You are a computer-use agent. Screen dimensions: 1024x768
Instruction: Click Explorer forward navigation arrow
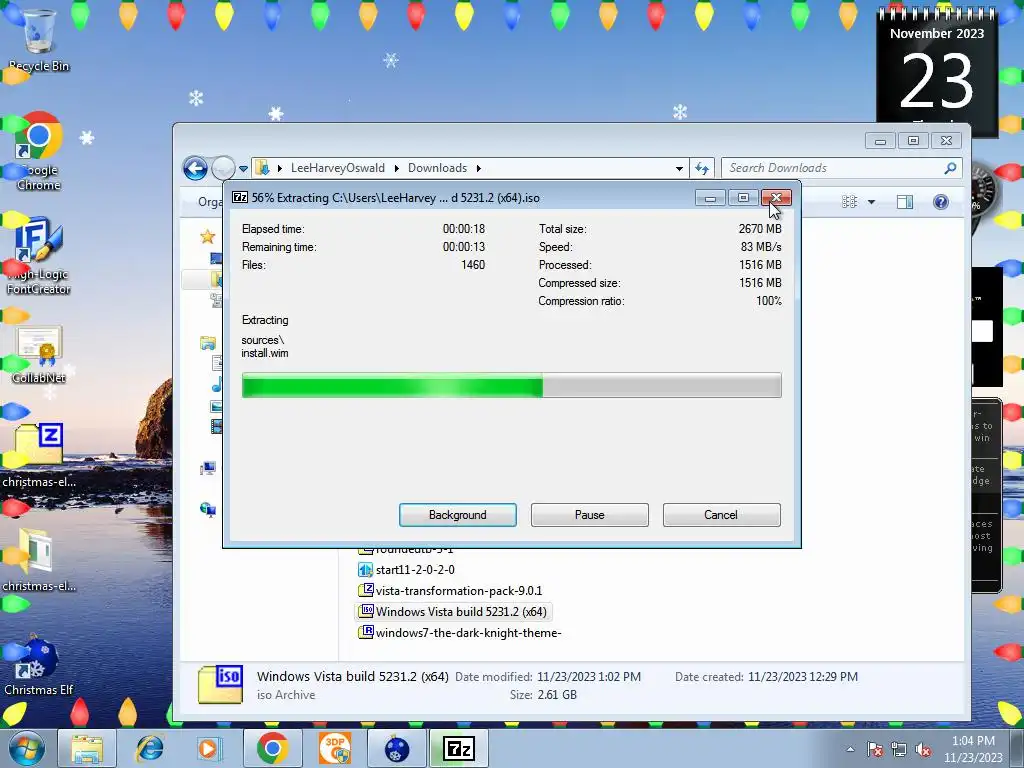[223, 168]
